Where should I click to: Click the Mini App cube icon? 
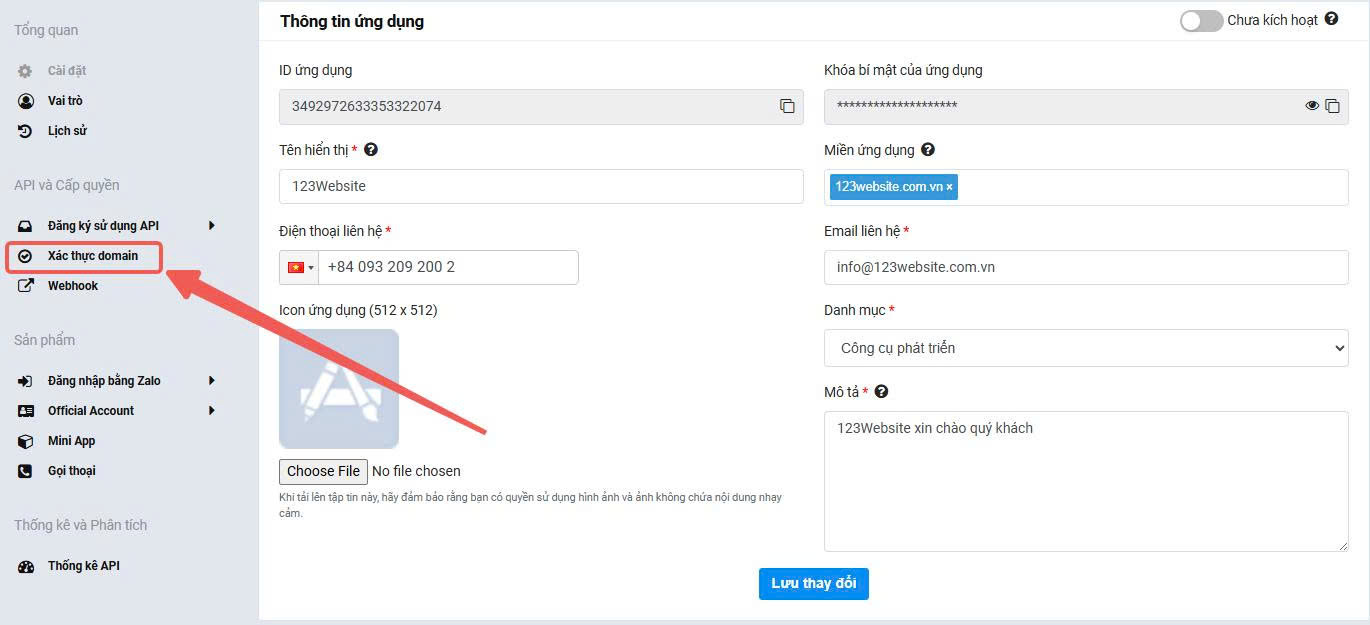click(26, 441)
